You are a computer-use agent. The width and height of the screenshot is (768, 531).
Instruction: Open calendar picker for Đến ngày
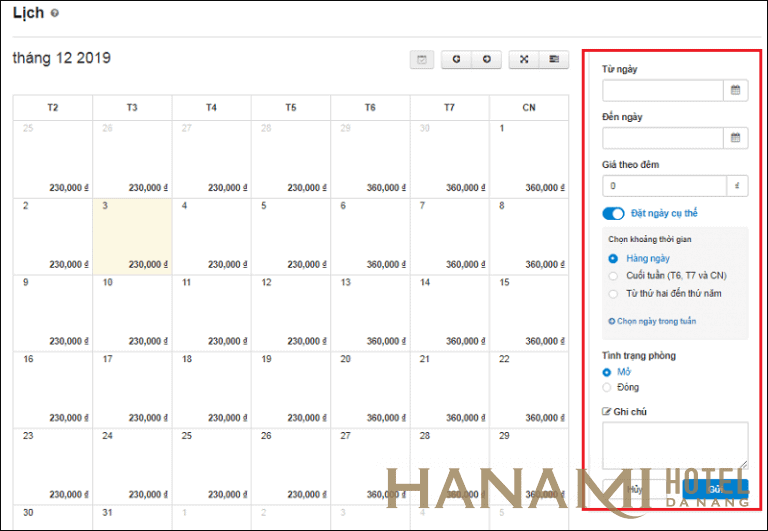click(x=735, y=138)
